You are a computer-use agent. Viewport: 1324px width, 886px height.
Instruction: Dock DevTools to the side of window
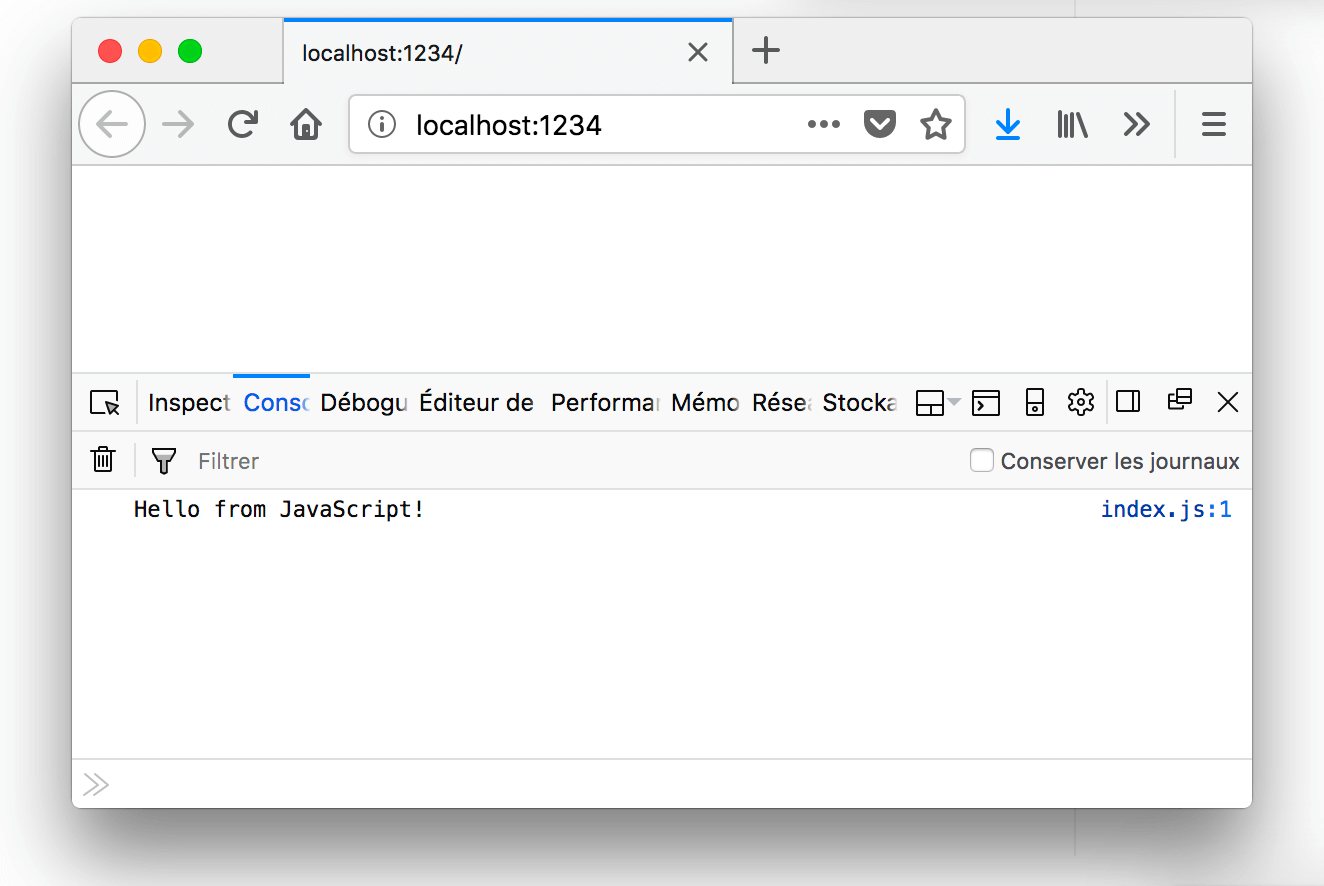coord(1128,402)
